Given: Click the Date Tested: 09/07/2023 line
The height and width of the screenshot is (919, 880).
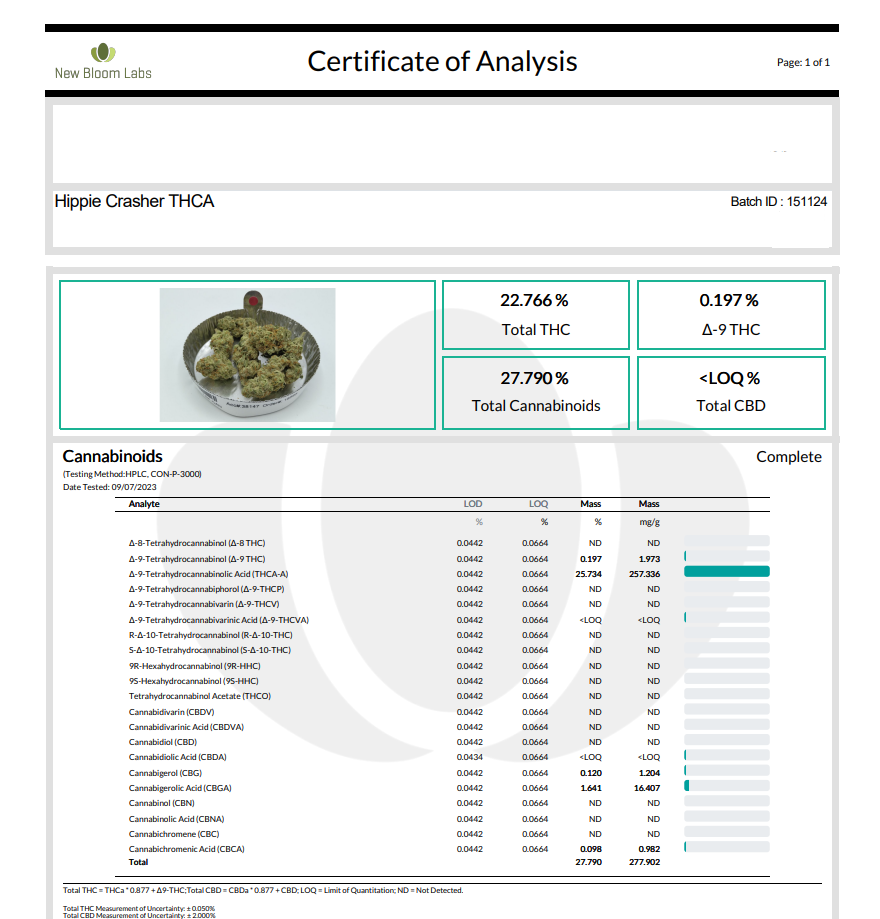Looking at the screenshot, I should [110, 487].
